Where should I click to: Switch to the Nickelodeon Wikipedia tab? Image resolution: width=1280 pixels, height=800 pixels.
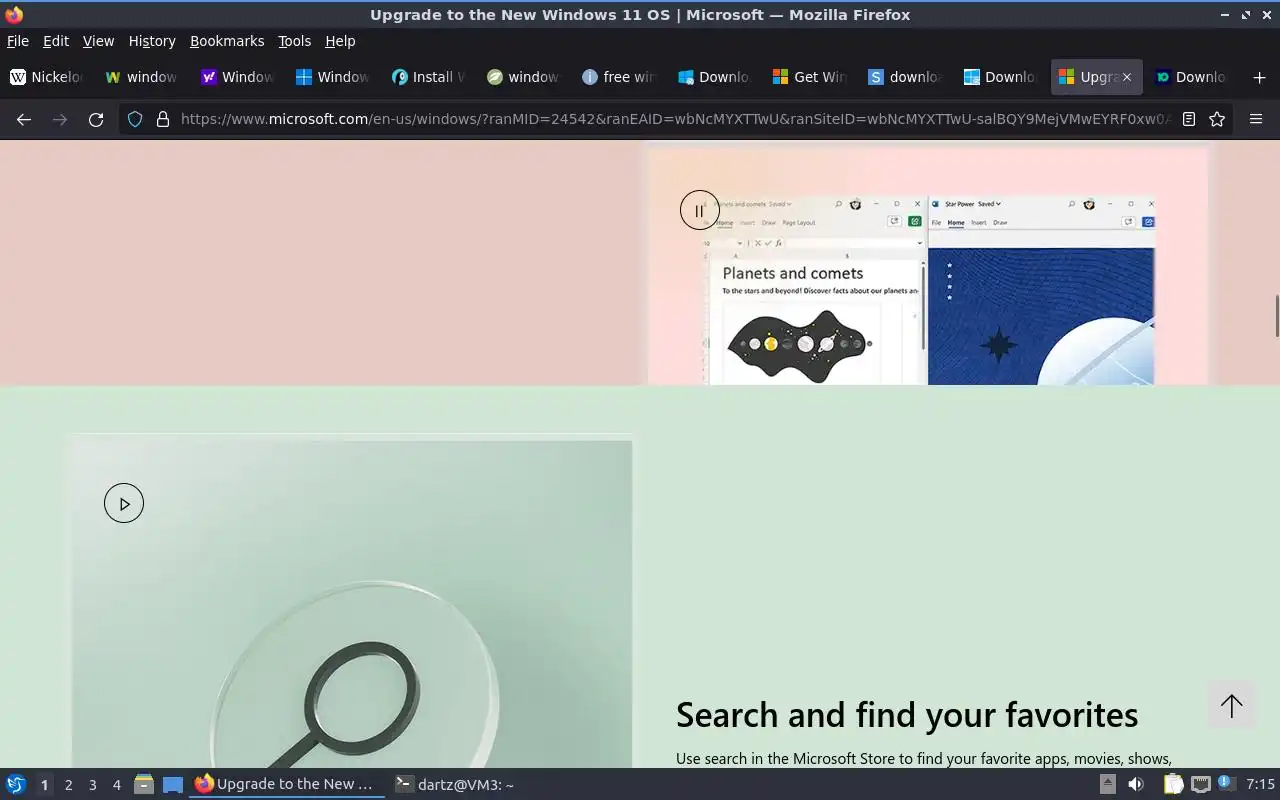coord(47,77)
